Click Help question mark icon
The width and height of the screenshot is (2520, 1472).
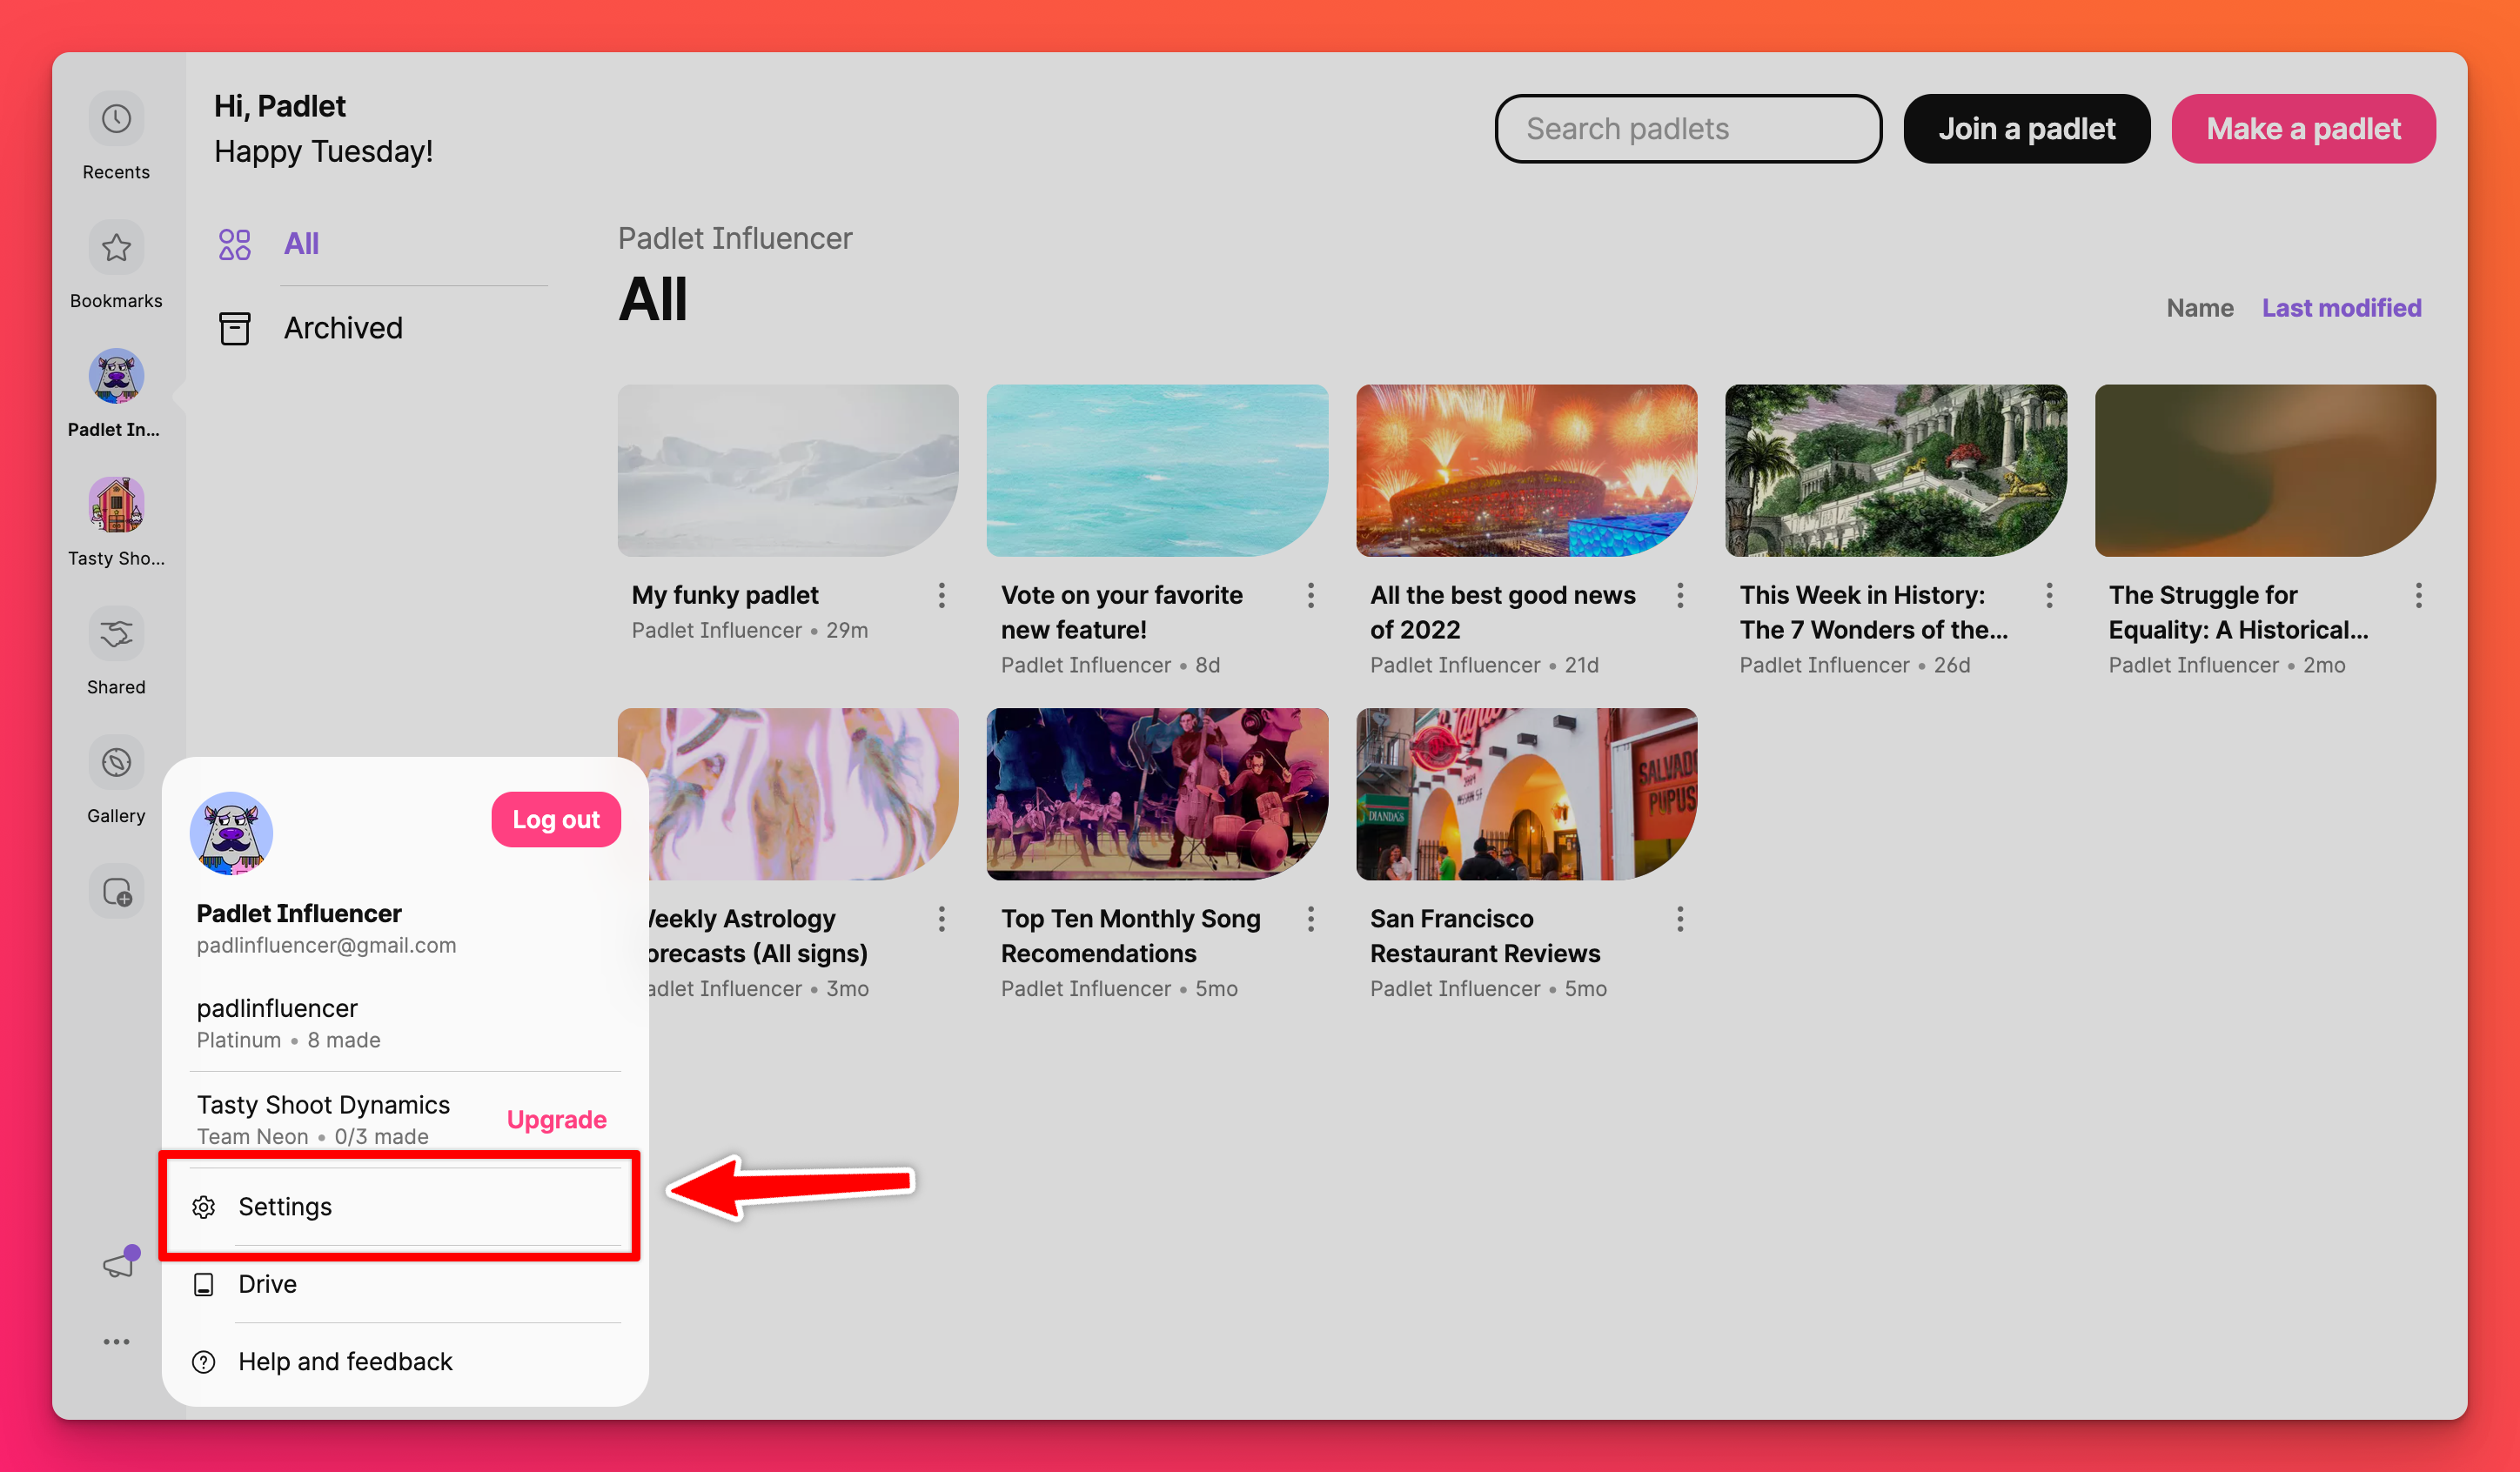(x=204, y=1362)
